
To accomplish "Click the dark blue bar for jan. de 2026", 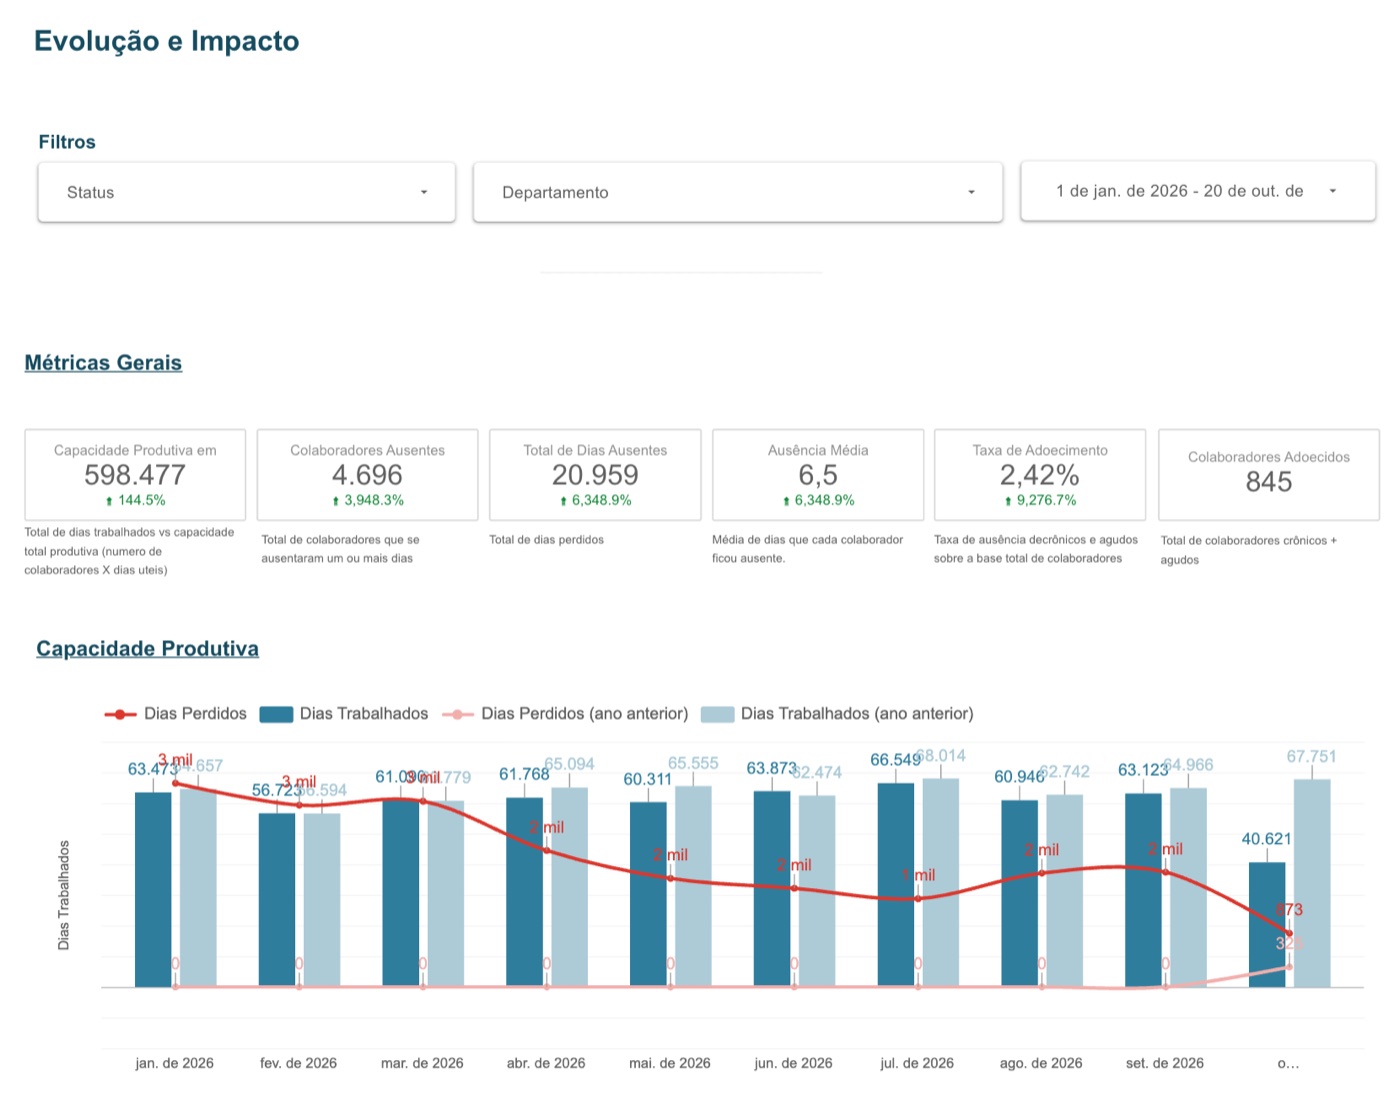I will pyautogui.click(x=153, y=890).
